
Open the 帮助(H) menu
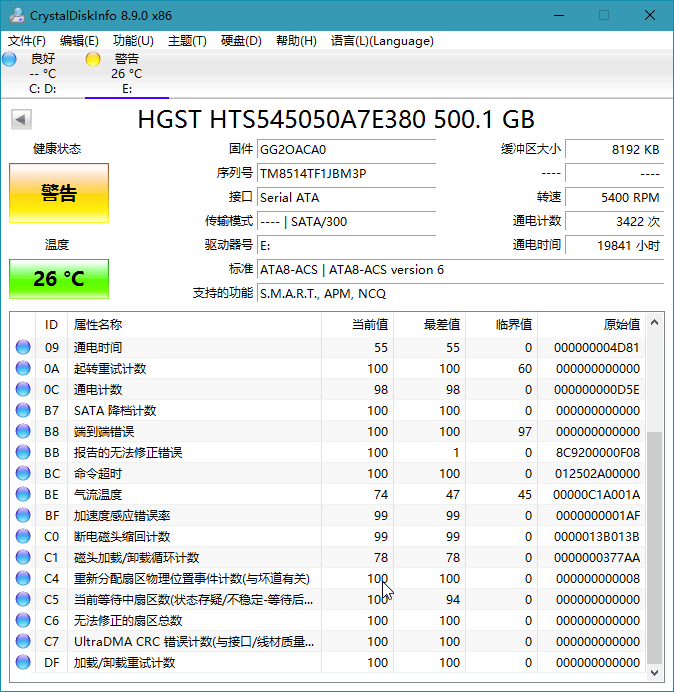(x=296, y=41)
